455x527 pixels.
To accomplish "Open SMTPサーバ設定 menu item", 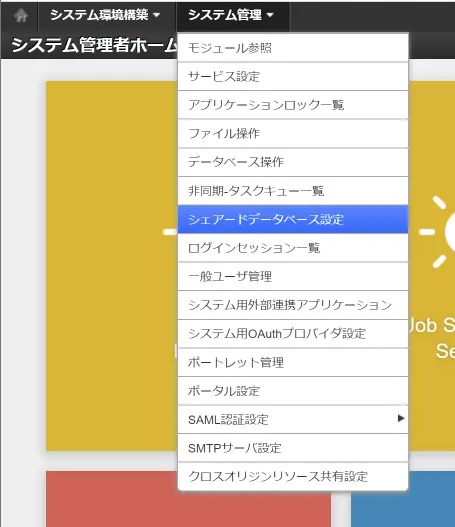I will tap(293, 448).
